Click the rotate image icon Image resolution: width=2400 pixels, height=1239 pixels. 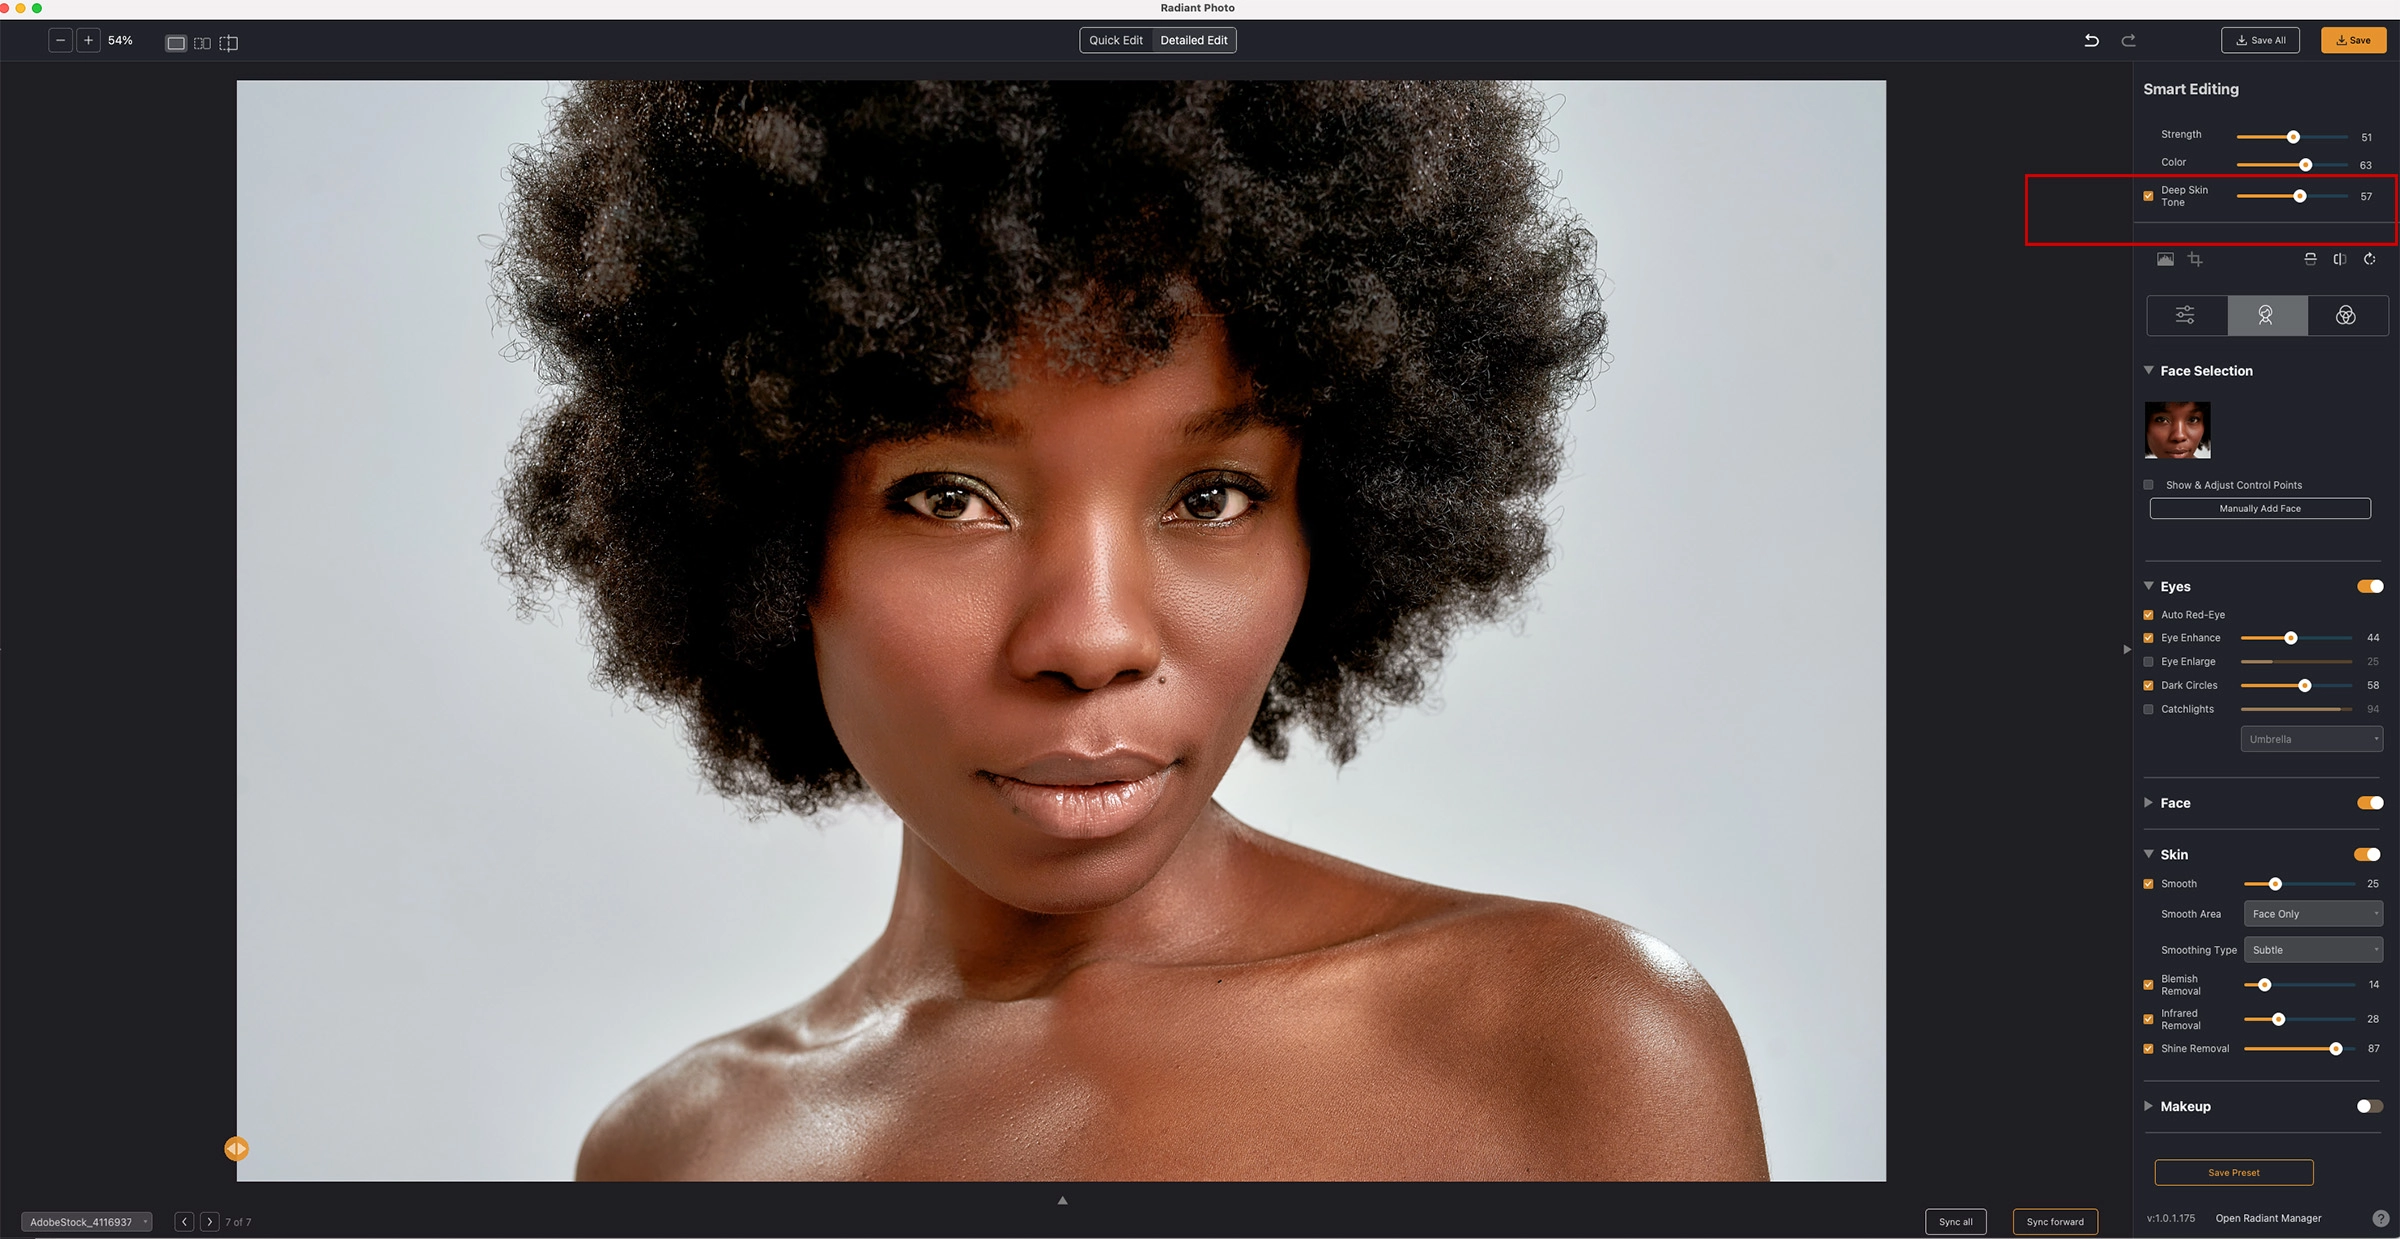pos(2369,259)
